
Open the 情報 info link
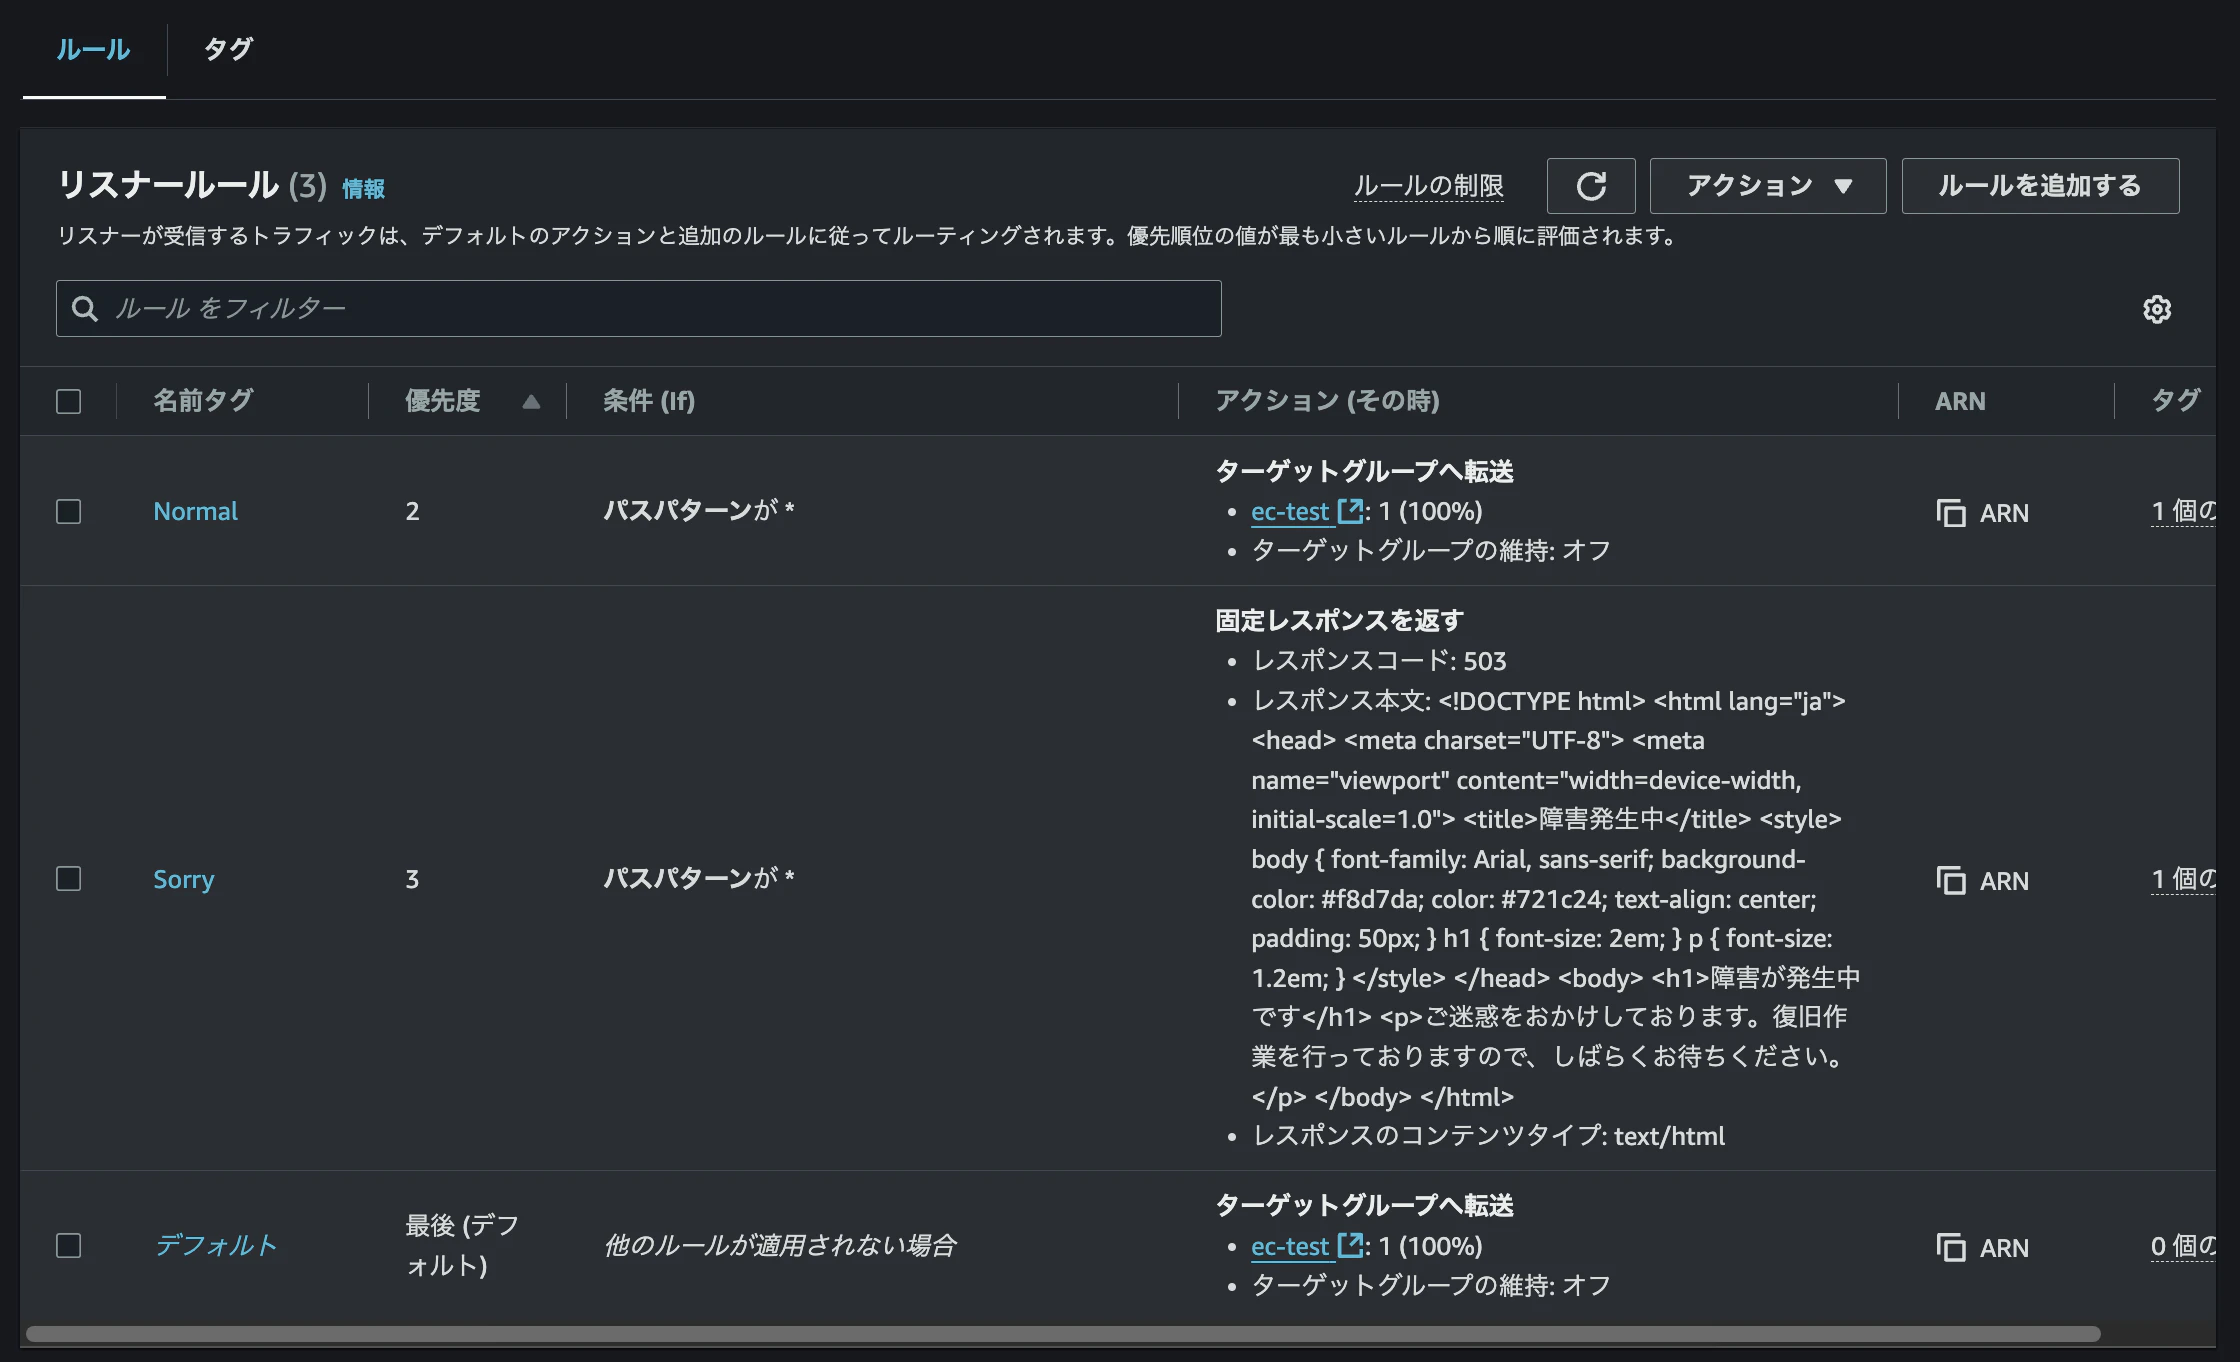(363, 189)
